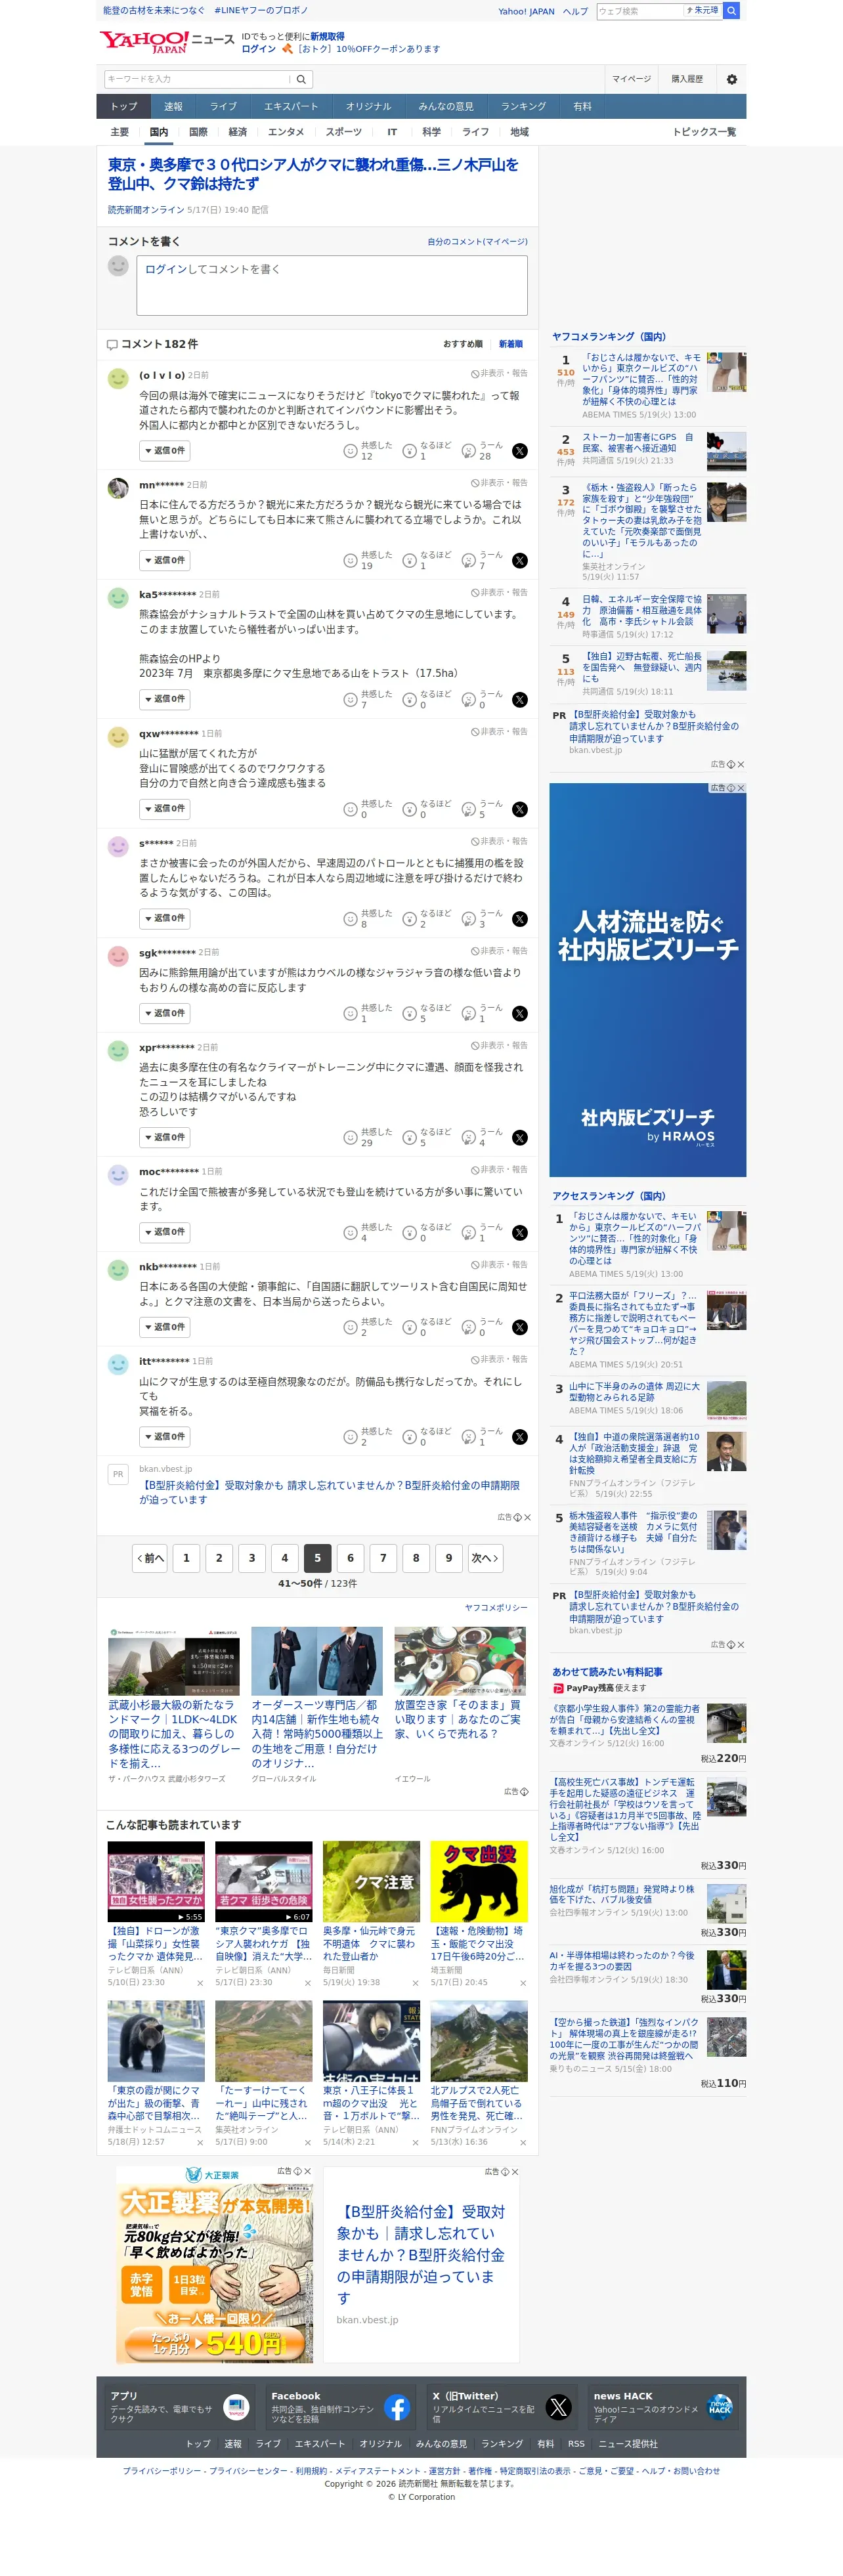
Task: Click 共感した icon on (o l v l o)'s comment
Action: pos(350,451)
